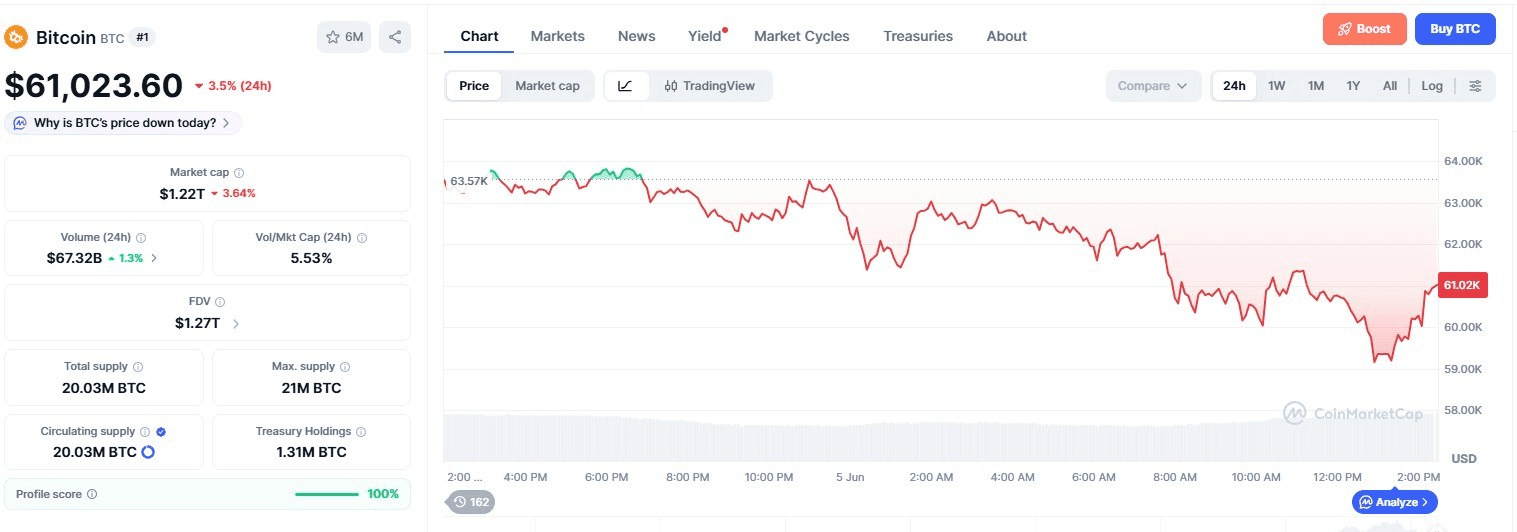
Task: Open the Chart tab
Action: 479,36
